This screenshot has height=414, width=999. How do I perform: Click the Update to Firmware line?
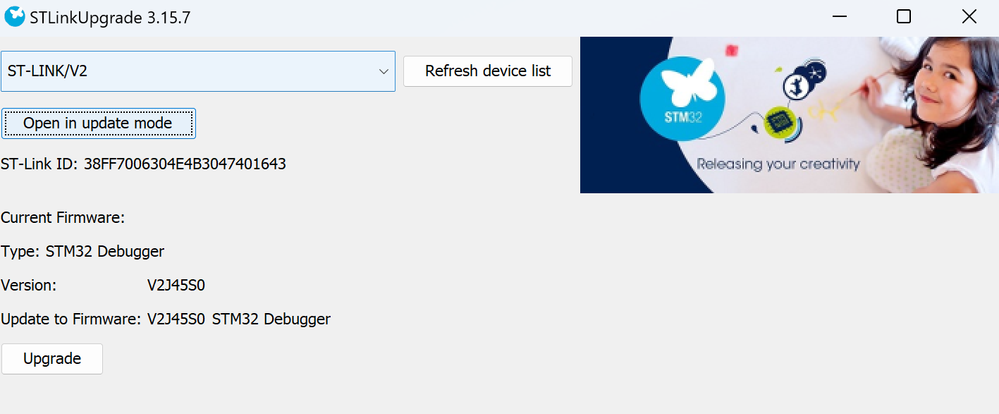pyautogui.click(x=166, y=319)
